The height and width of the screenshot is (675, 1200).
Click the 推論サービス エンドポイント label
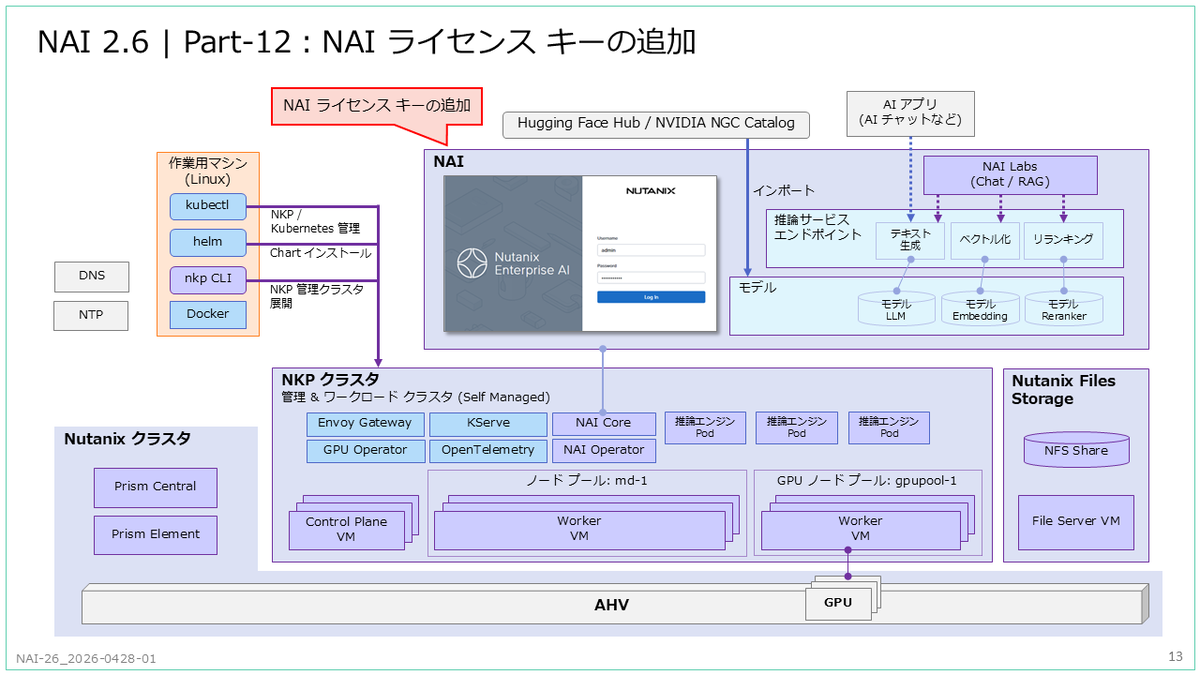coord(817,227)
